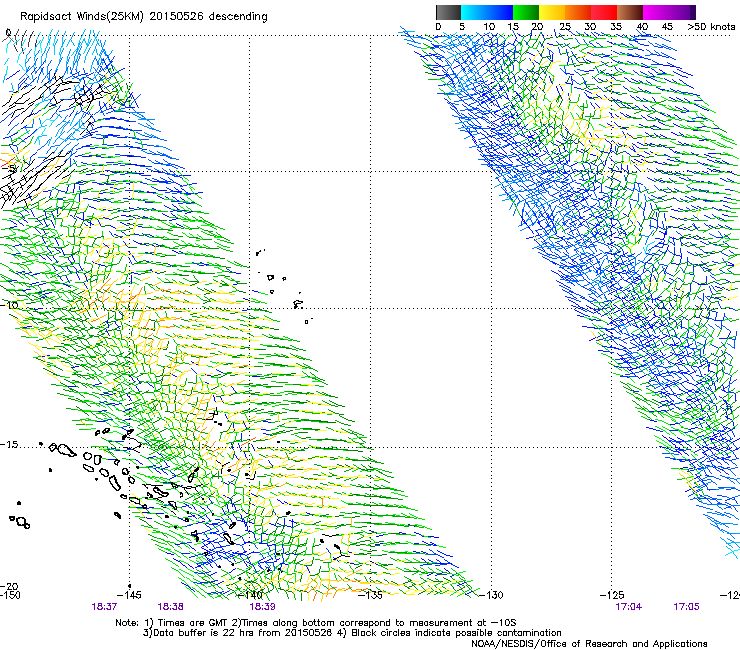Click the -125 longitude axis label
The image size is (740, 650).
click(612, 595)
